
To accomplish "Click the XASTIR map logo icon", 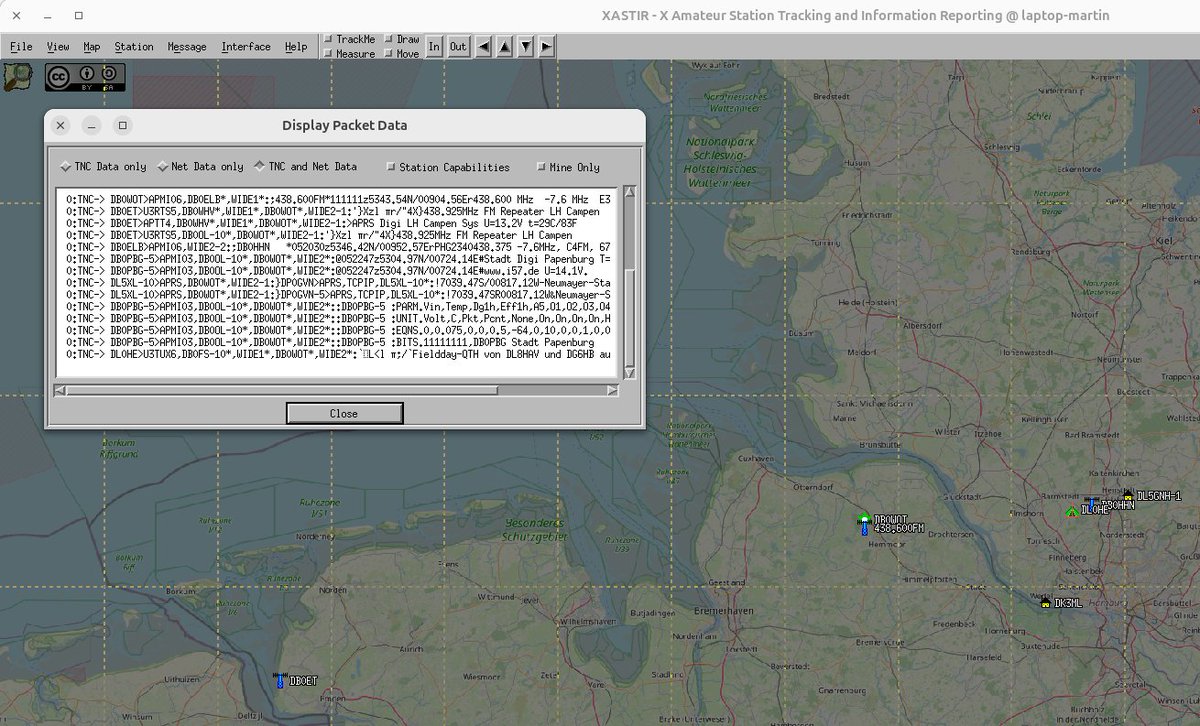I will pos(20,78).
